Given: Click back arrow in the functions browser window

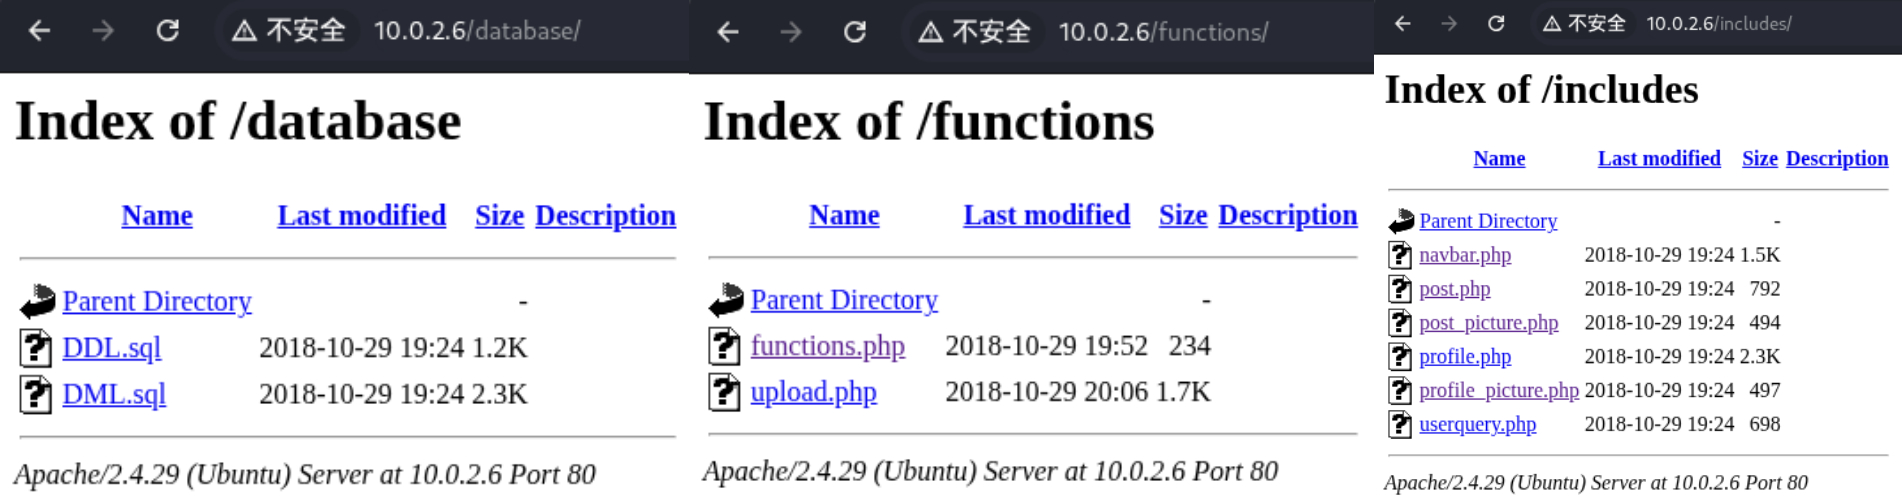Looking at the screenshot, I should (x=727, y=32).
